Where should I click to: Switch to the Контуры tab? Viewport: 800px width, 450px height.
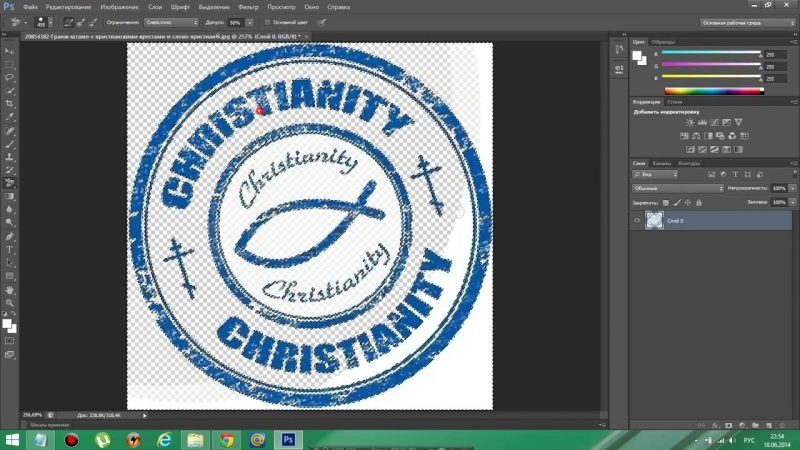click(689, 163)
